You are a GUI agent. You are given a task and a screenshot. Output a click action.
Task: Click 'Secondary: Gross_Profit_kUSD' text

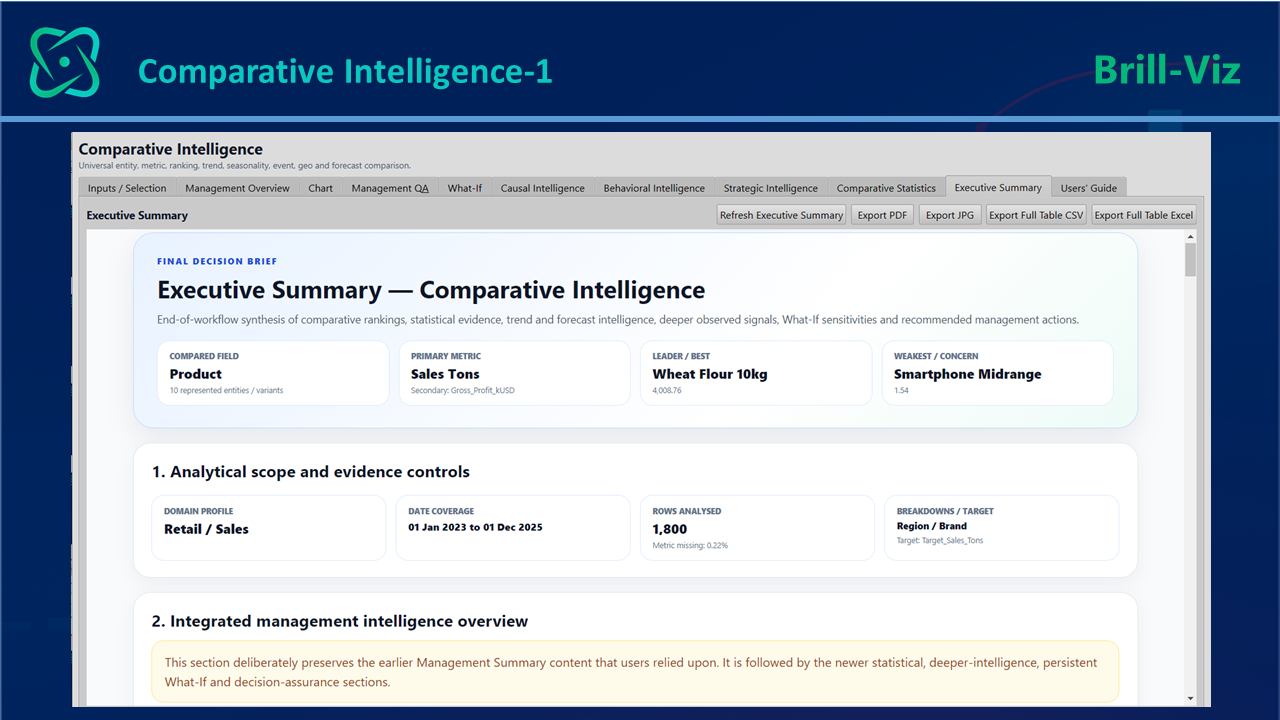[463, 390]
